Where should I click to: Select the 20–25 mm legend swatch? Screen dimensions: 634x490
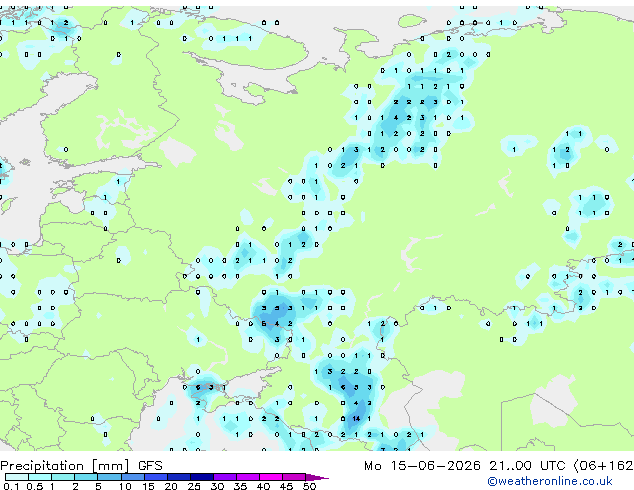(179, 477)
